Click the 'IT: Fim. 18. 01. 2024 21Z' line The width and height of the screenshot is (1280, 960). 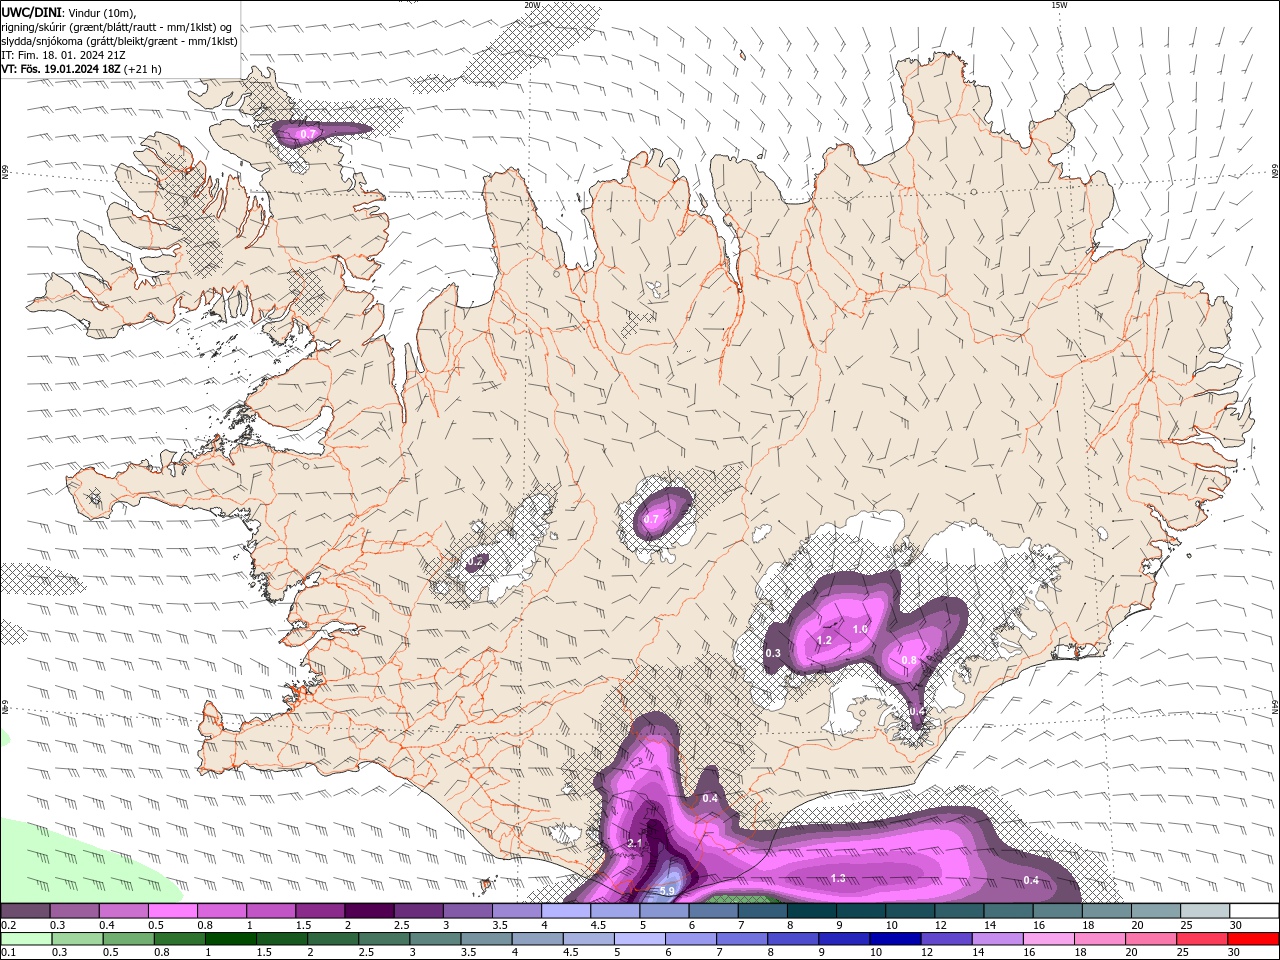pos(63,55)
